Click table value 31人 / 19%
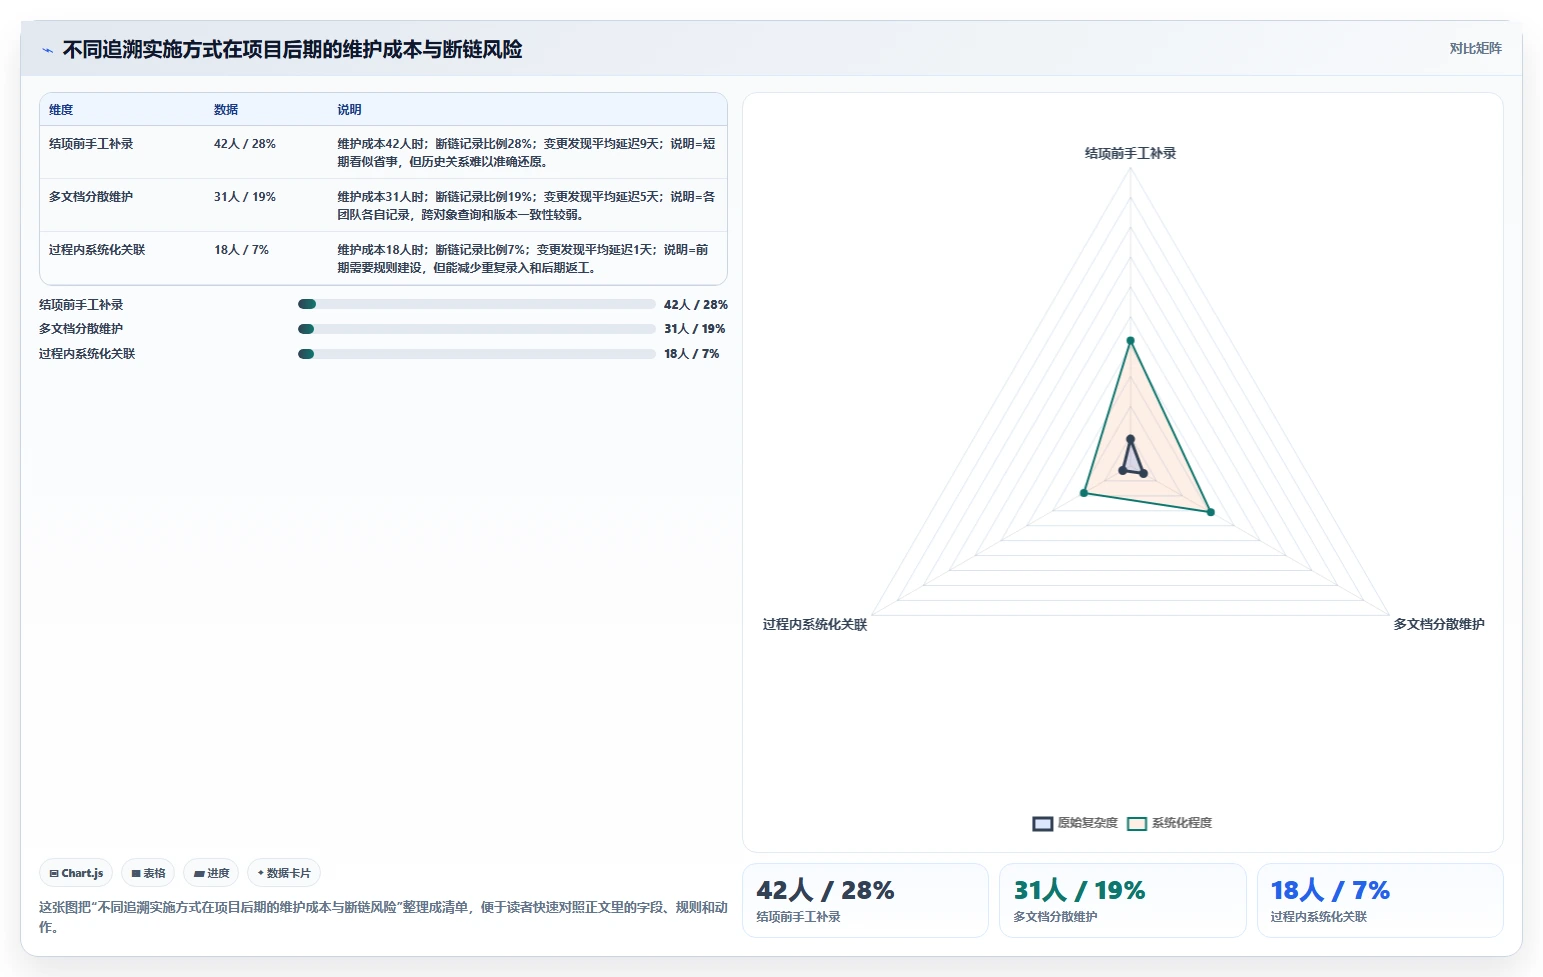Image resolution: width=1543 pixels, height=977 pixels. pos(244,197)
